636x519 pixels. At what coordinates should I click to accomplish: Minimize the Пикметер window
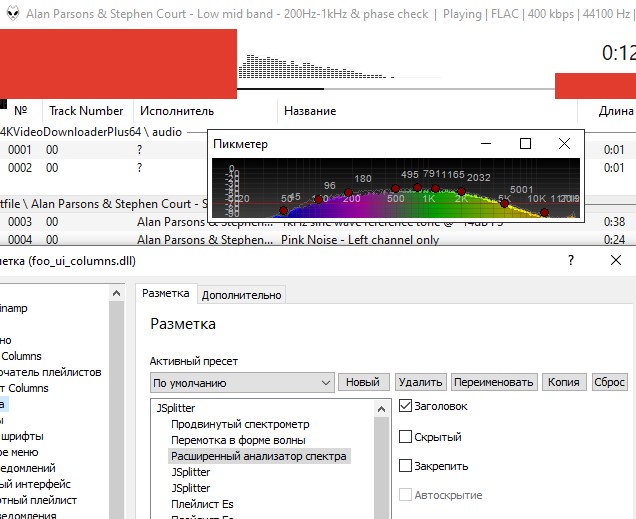pos(487,144)
